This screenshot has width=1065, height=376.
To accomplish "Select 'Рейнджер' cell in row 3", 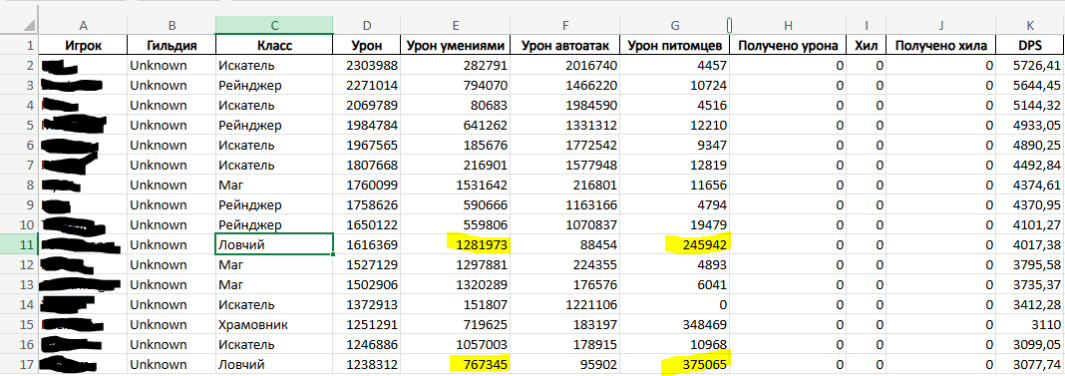I will 274,86.
